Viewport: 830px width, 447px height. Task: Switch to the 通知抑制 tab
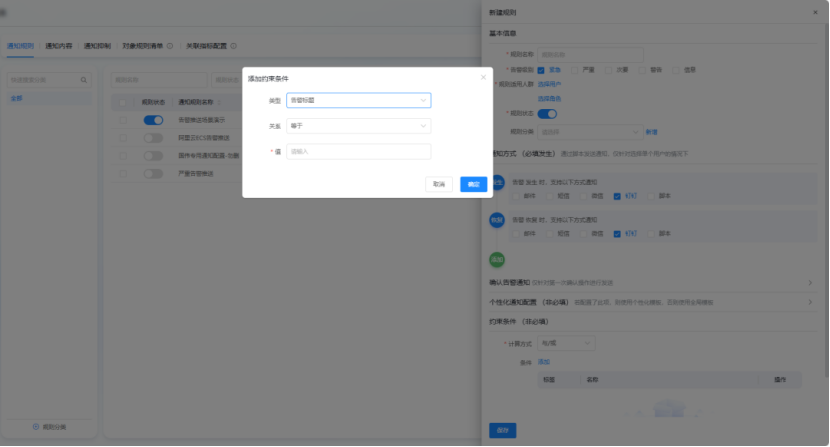point(97,46)
